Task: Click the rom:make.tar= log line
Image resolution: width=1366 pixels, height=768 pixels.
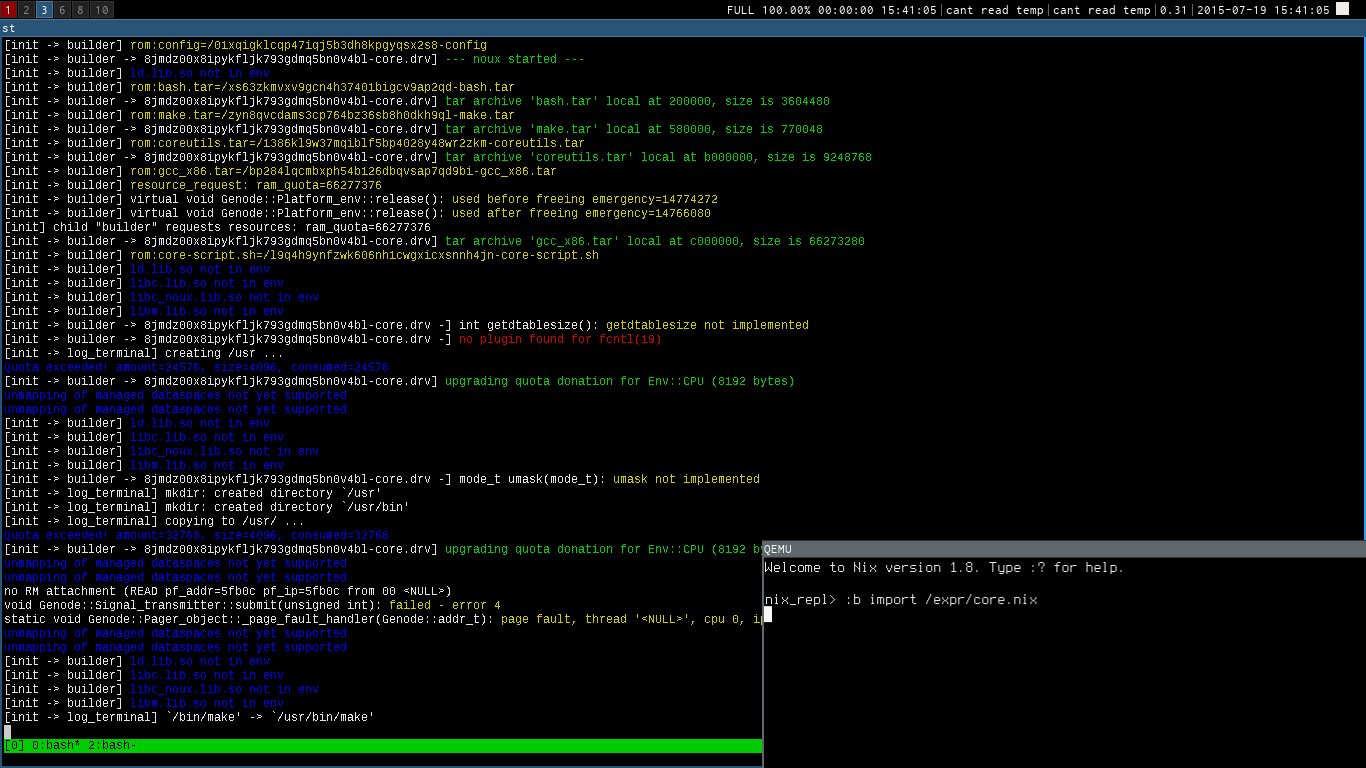Action: [x=259, y=115]
